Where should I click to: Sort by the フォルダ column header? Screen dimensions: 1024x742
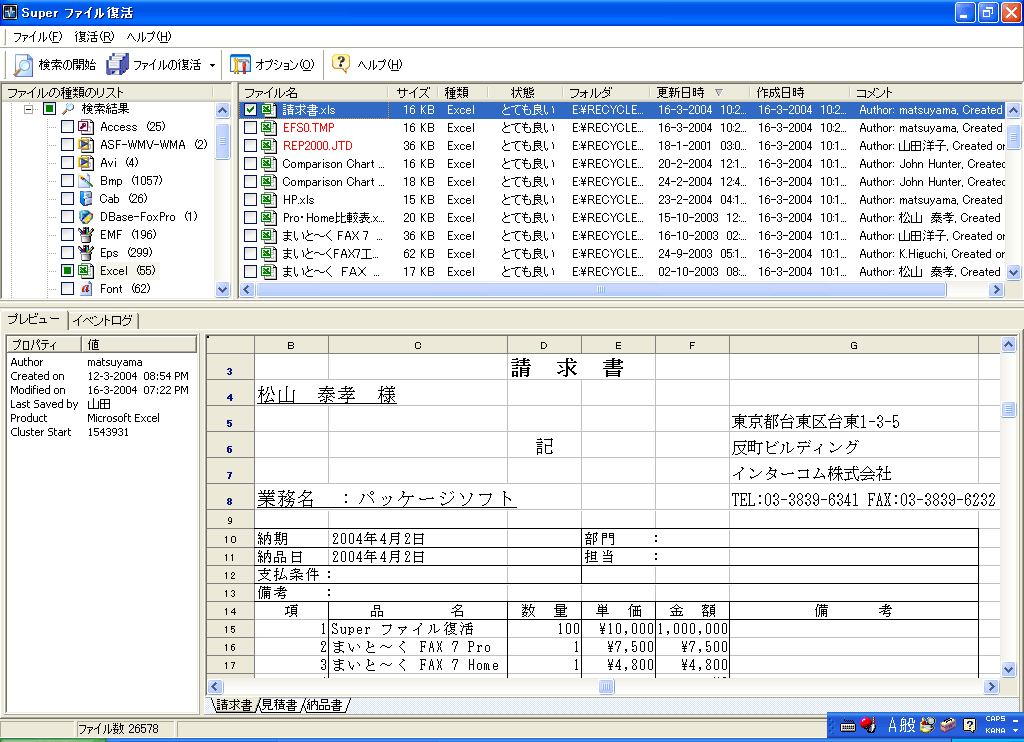[x=605, y=93]
